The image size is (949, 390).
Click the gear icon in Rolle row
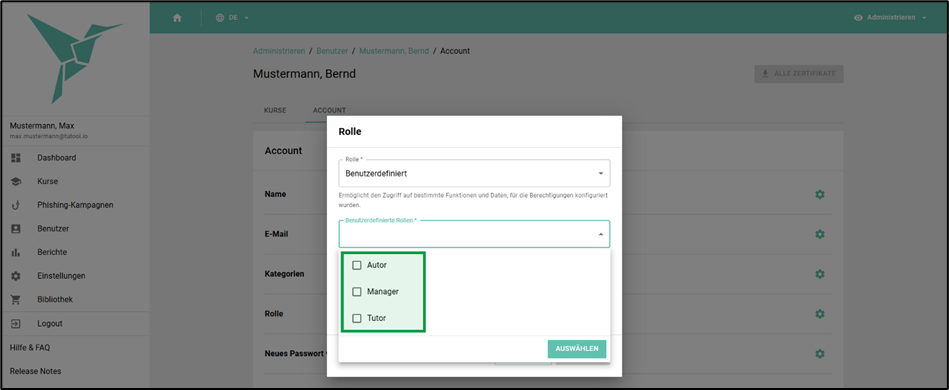click(x=819, y=314)
